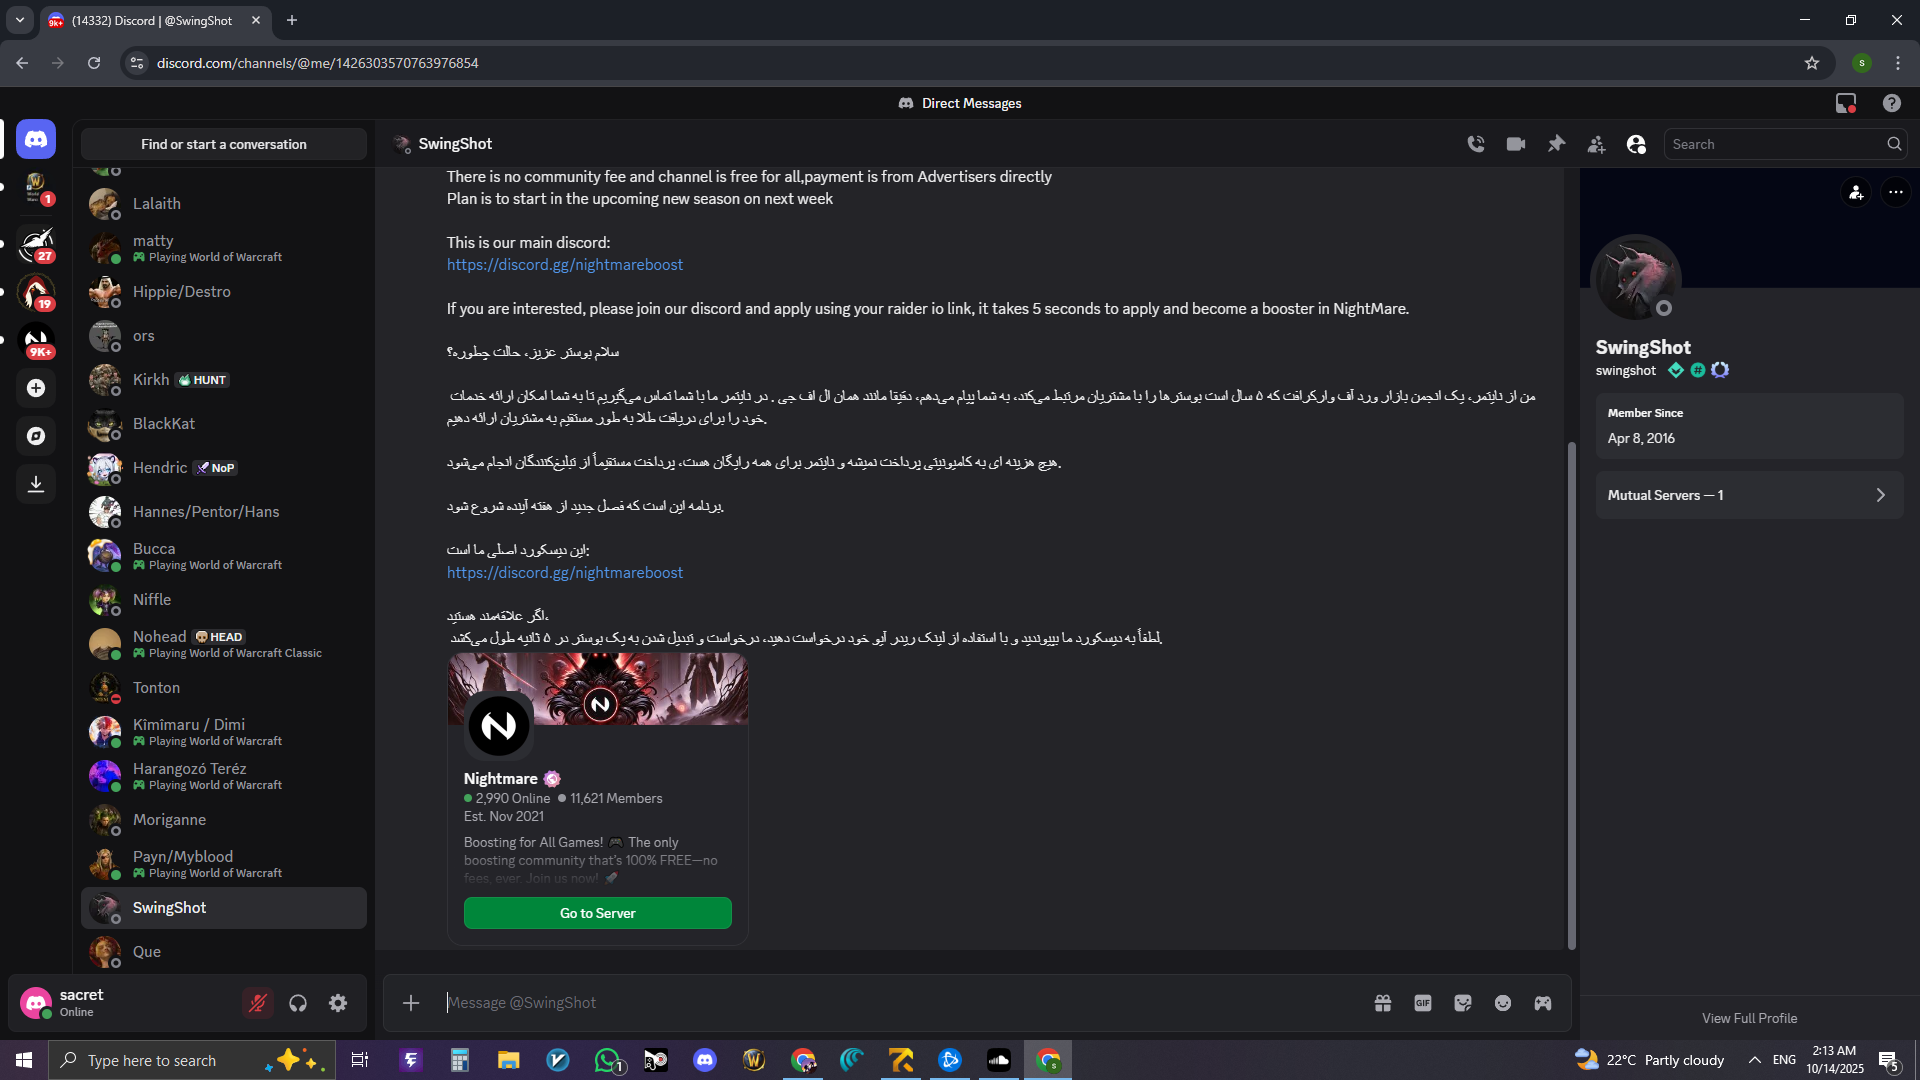Expand Mutual Servers section
The height and width of the screenshot is (1080, 1920).
pos(1749,495)
